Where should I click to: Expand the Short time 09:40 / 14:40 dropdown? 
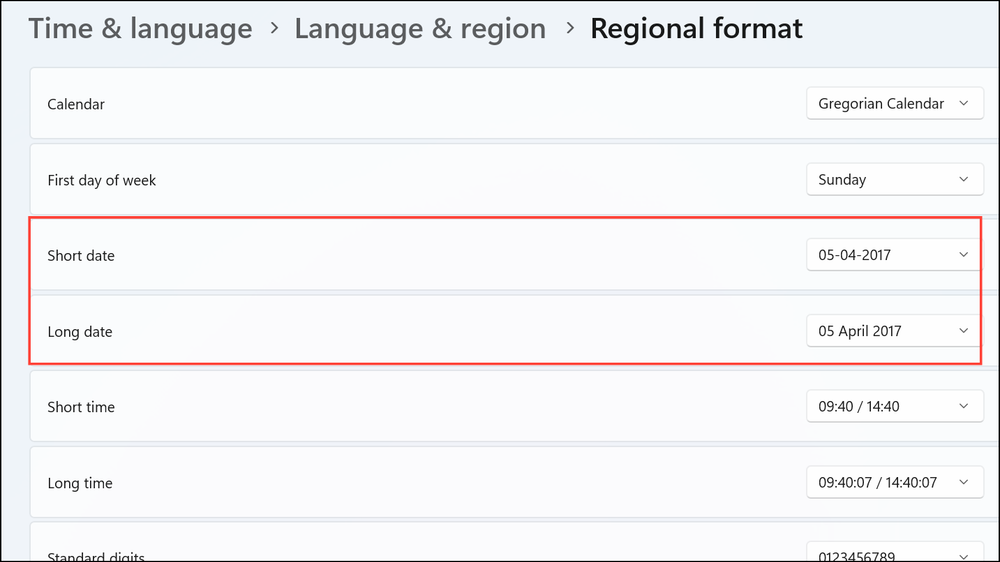click(894, 407)
